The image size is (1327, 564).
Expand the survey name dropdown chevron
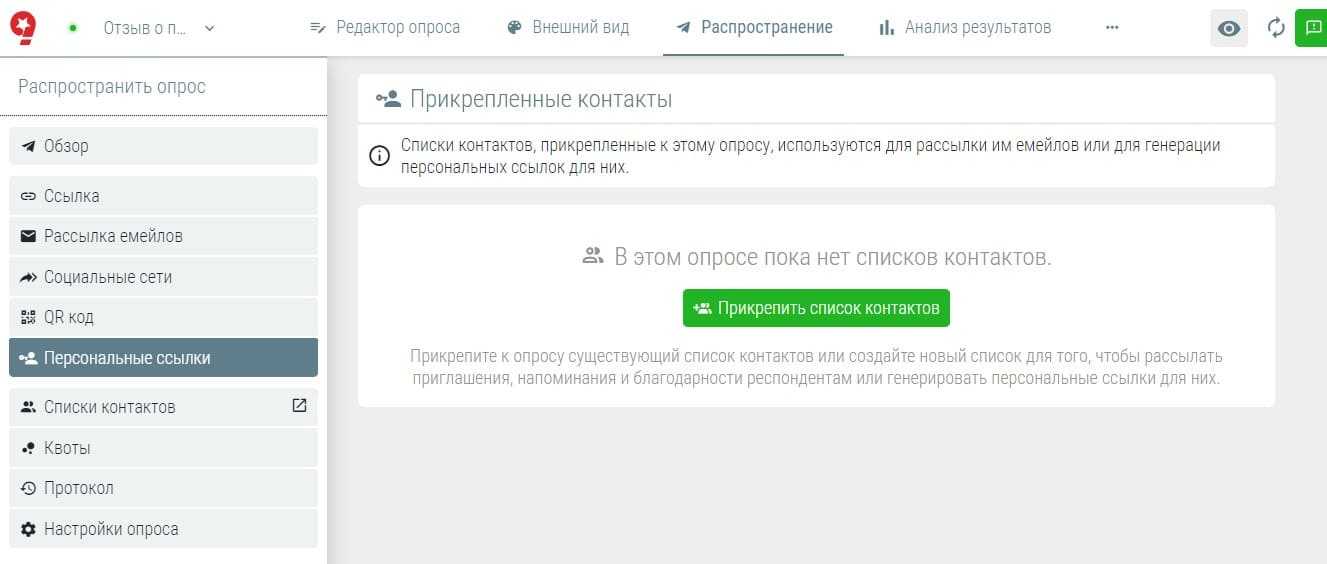pos(209,28)
